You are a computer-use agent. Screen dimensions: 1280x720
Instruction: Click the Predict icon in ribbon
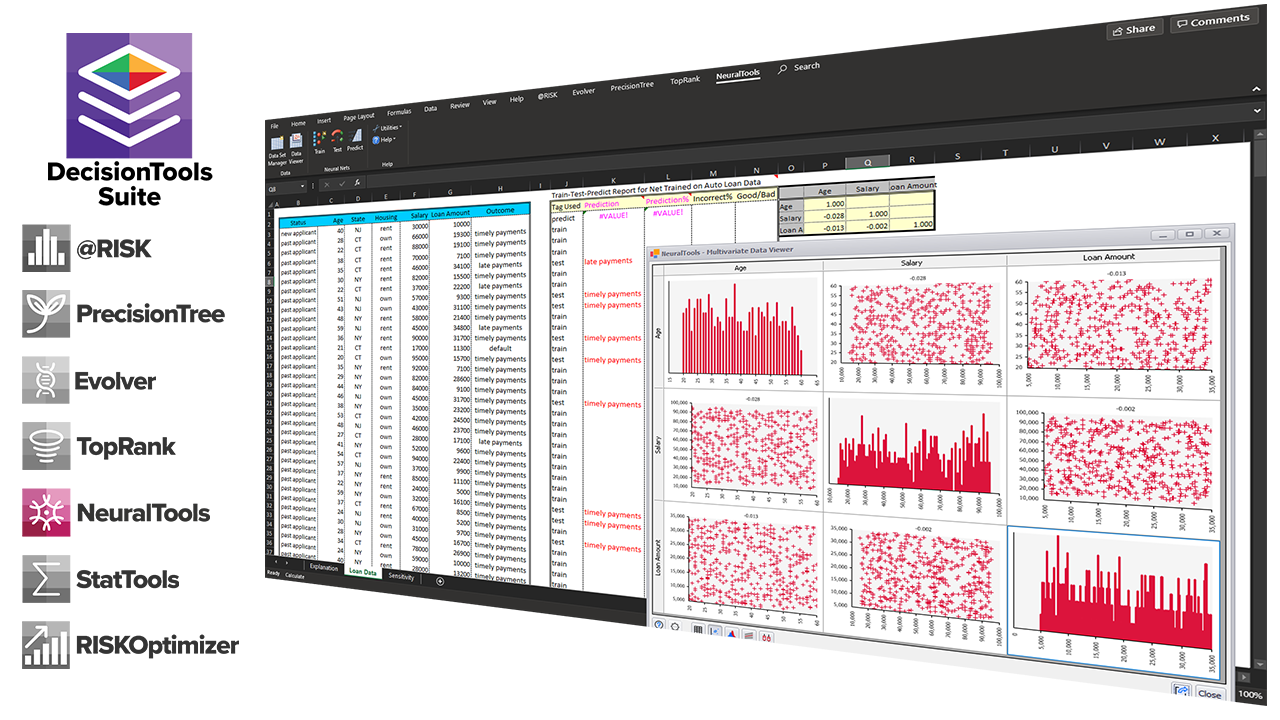(x=355, y=135)
